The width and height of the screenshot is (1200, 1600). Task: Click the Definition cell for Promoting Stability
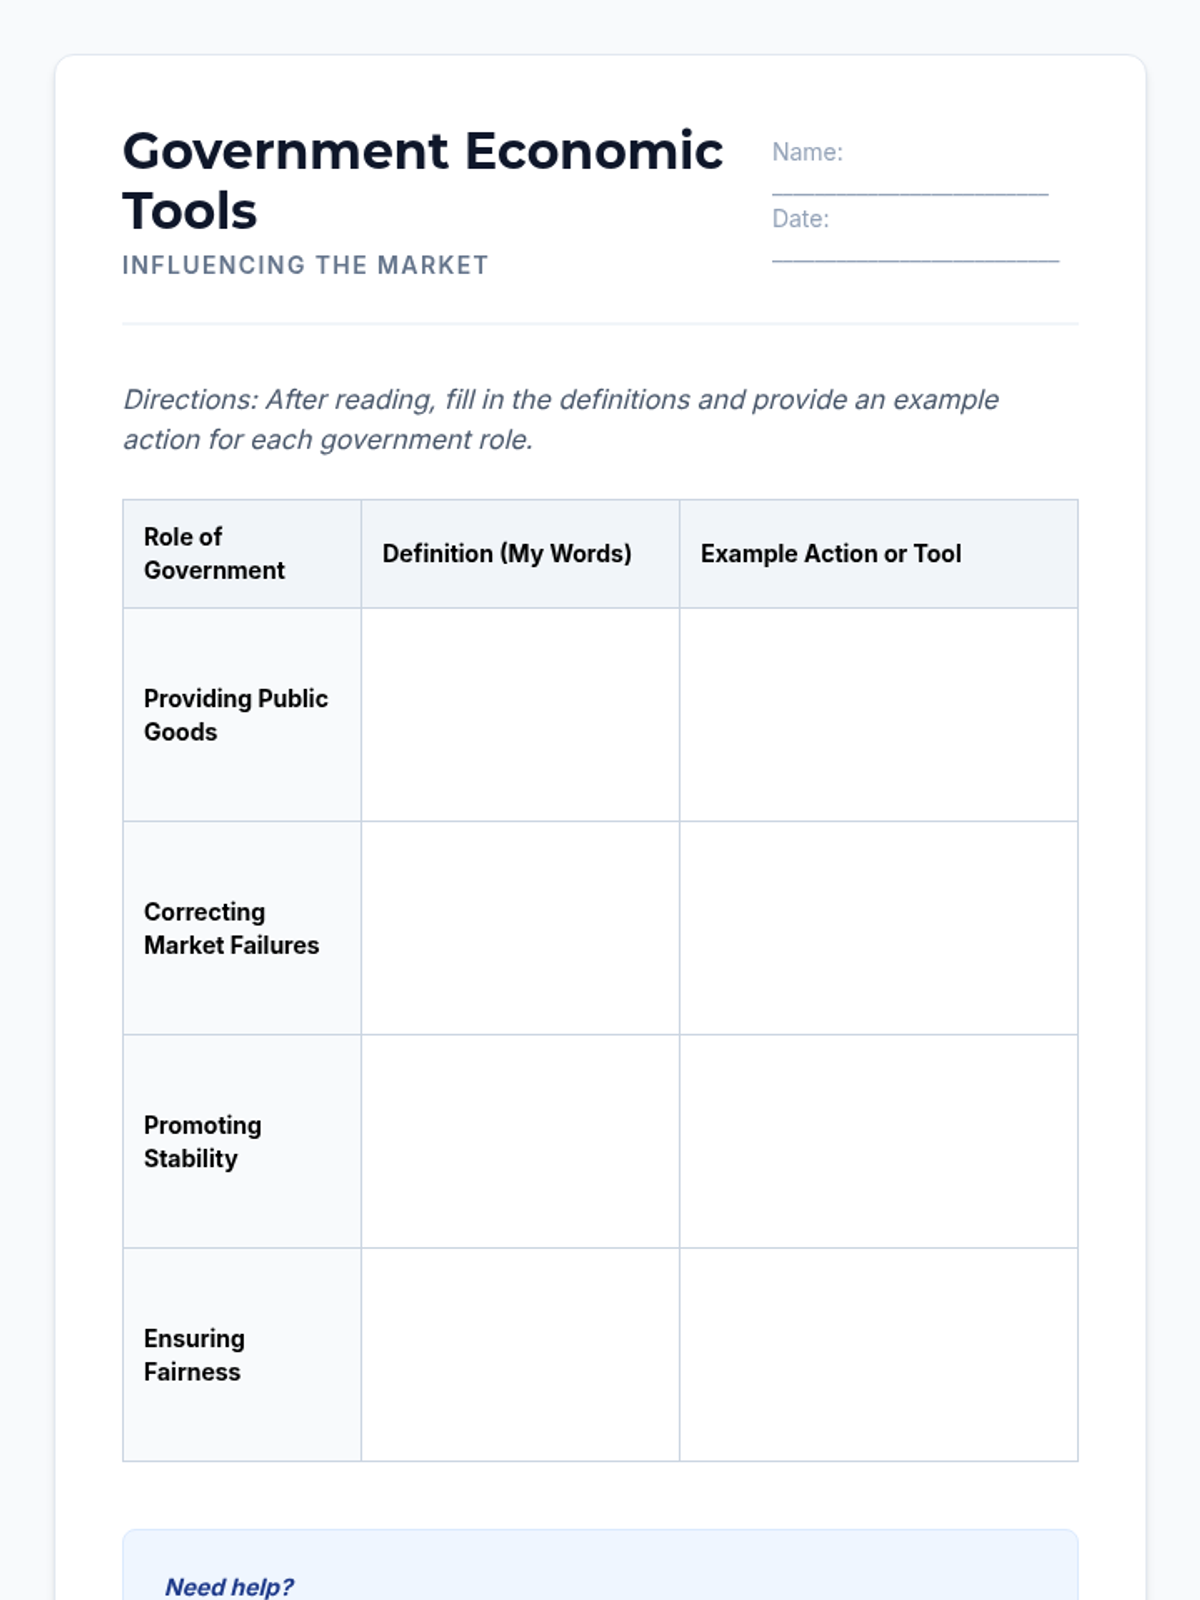point(520,1142)
